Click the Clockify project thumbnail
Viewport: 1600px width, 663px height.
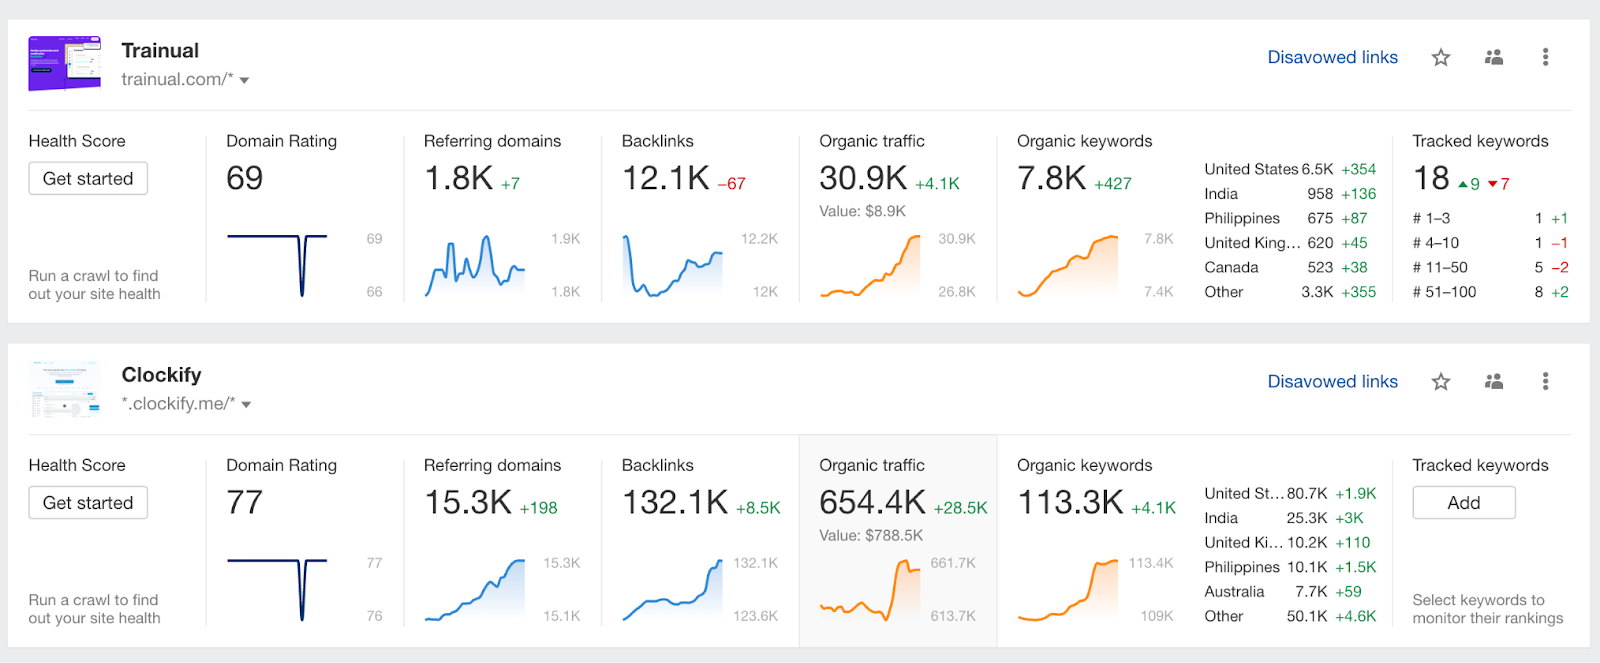(65, 388)
